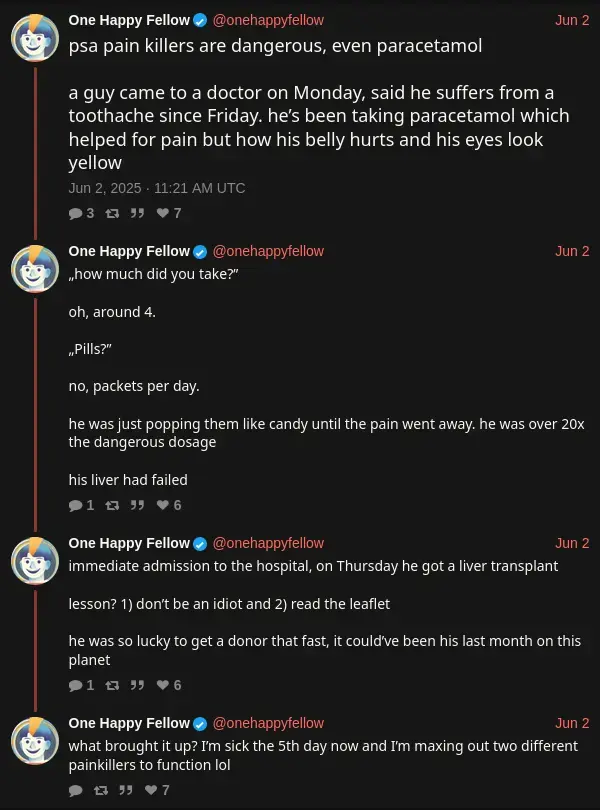The height and width of the screenshot is (810, 600).
Task: Quote the first tweet via quote icon
Action: (138, 213)
